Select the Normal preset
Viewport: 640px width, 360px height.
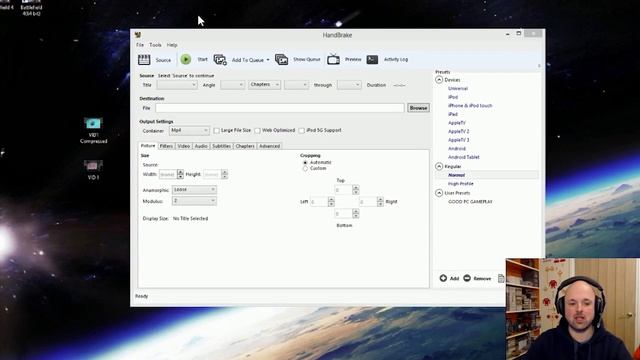click(x=456, y=175)
